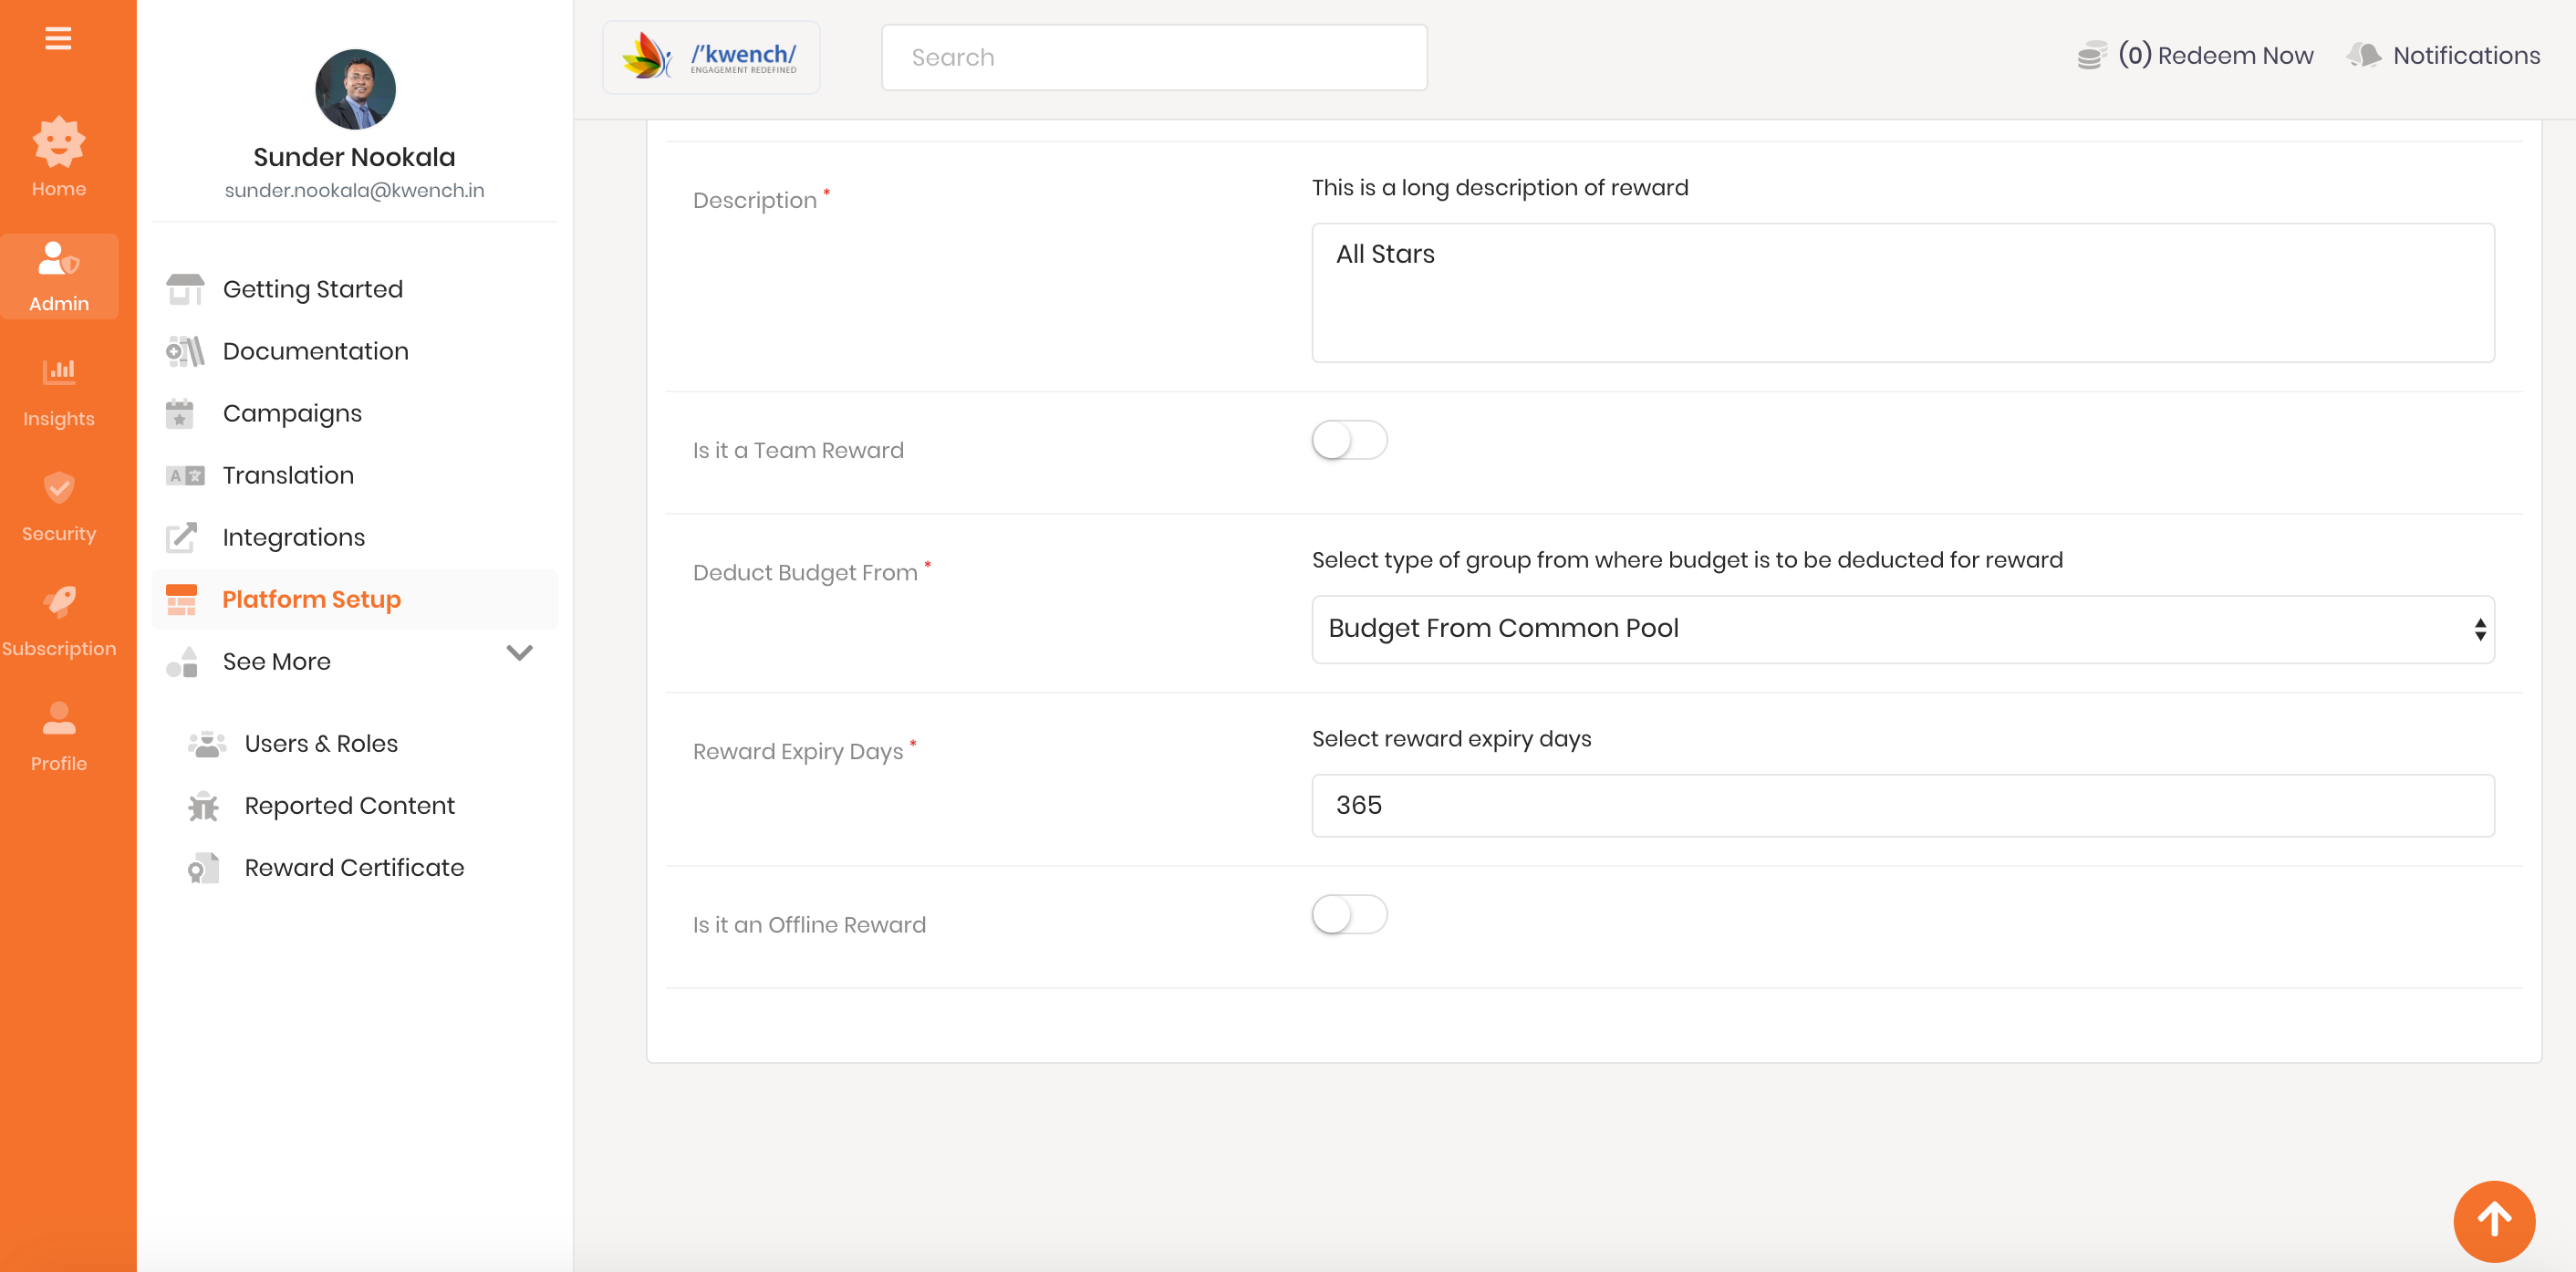Open Subscription rocket icon

point(58,603)
